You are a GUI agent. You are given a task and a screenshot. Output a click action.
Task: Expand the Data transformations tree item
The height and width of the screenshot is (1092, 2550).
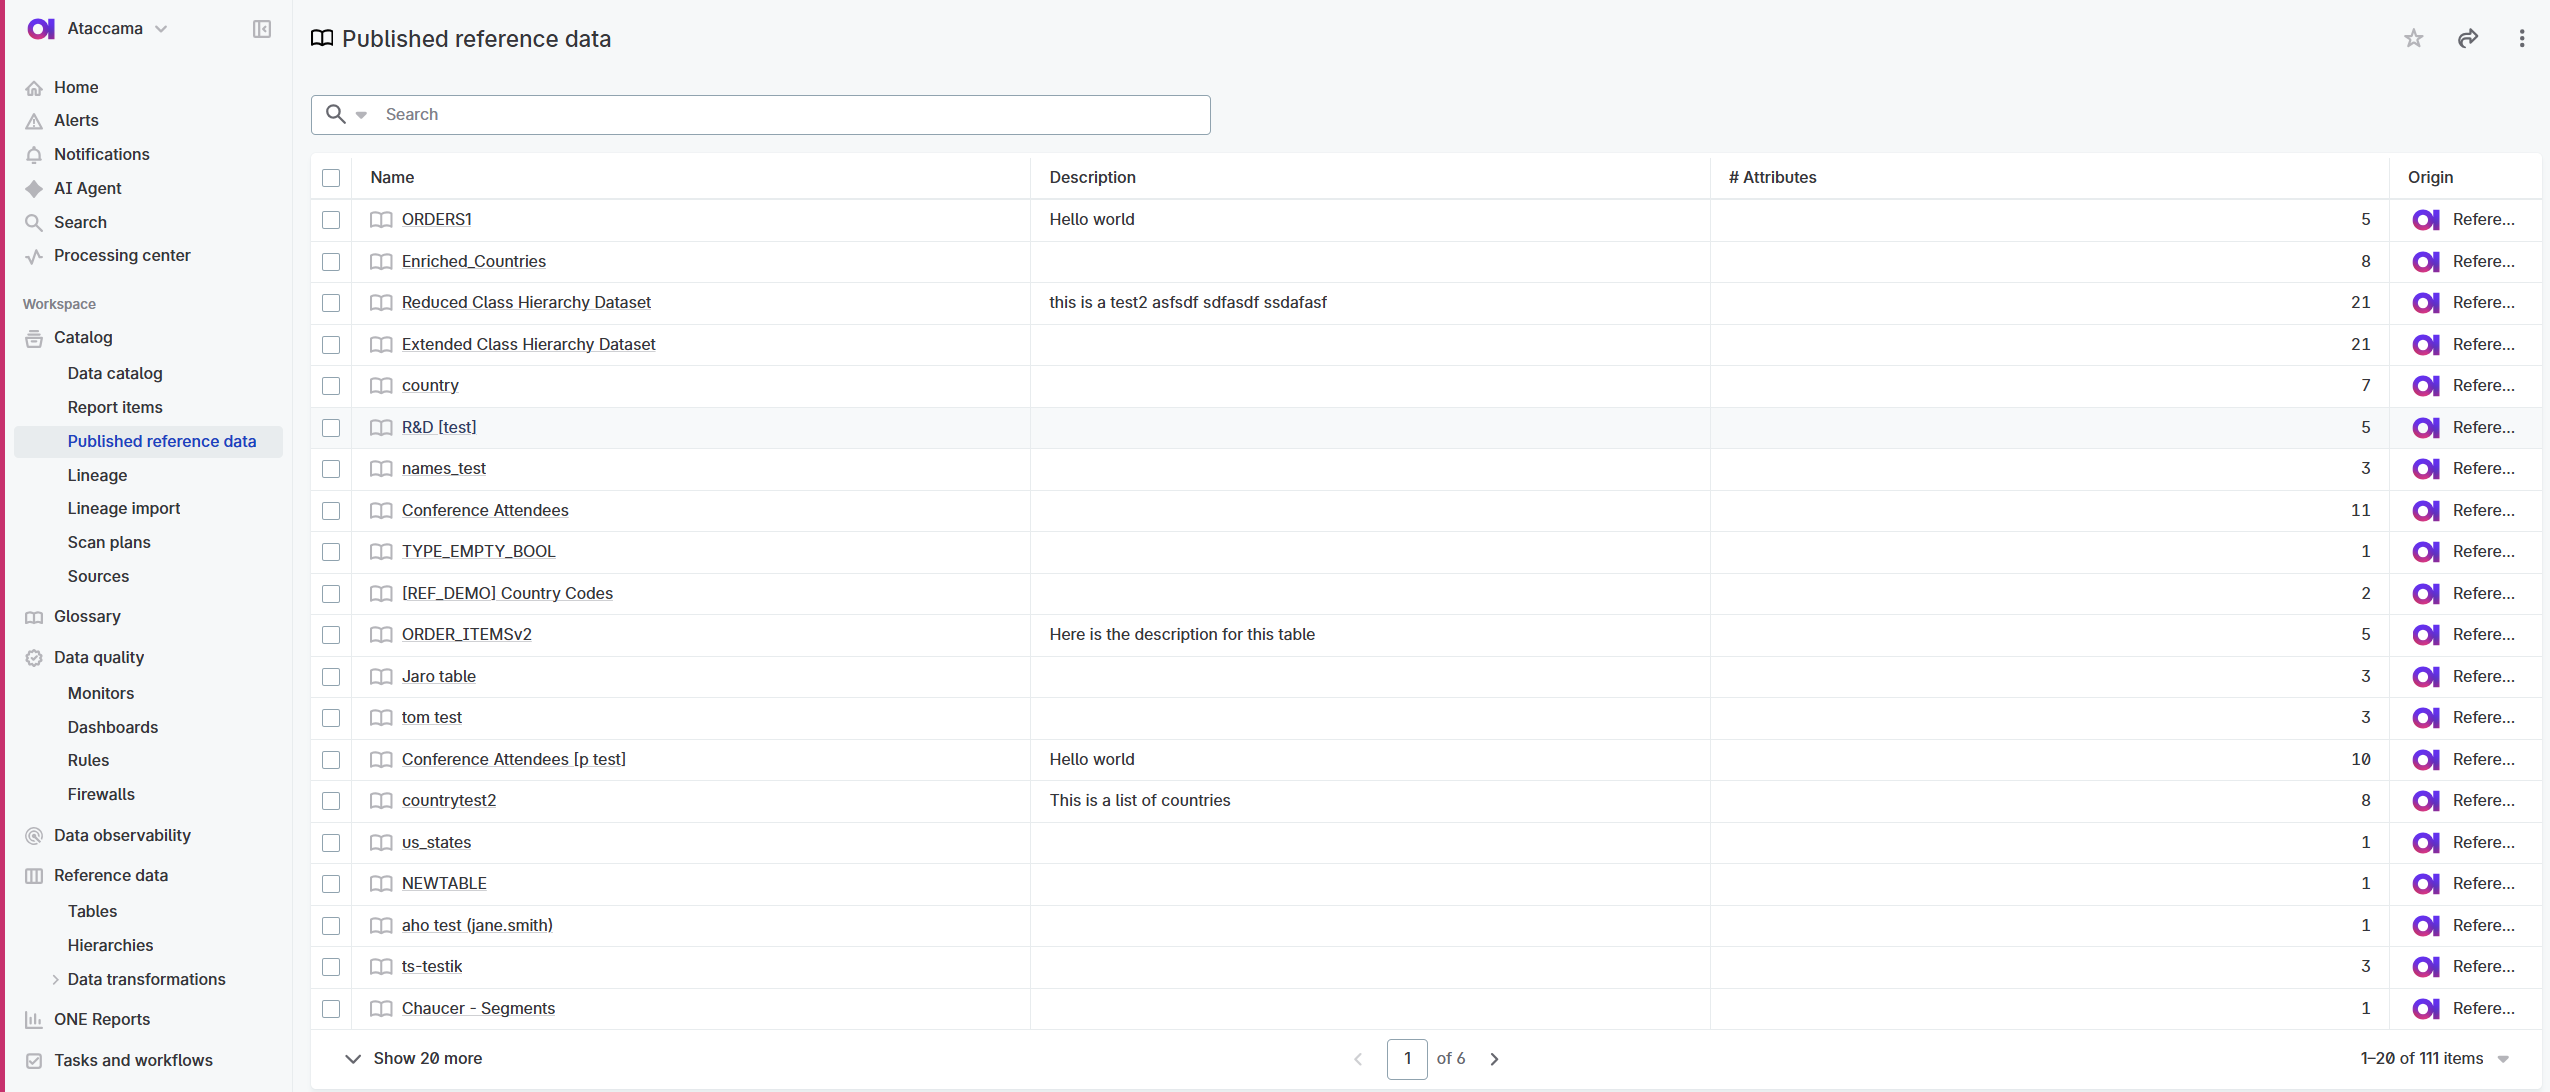(56, 979)
